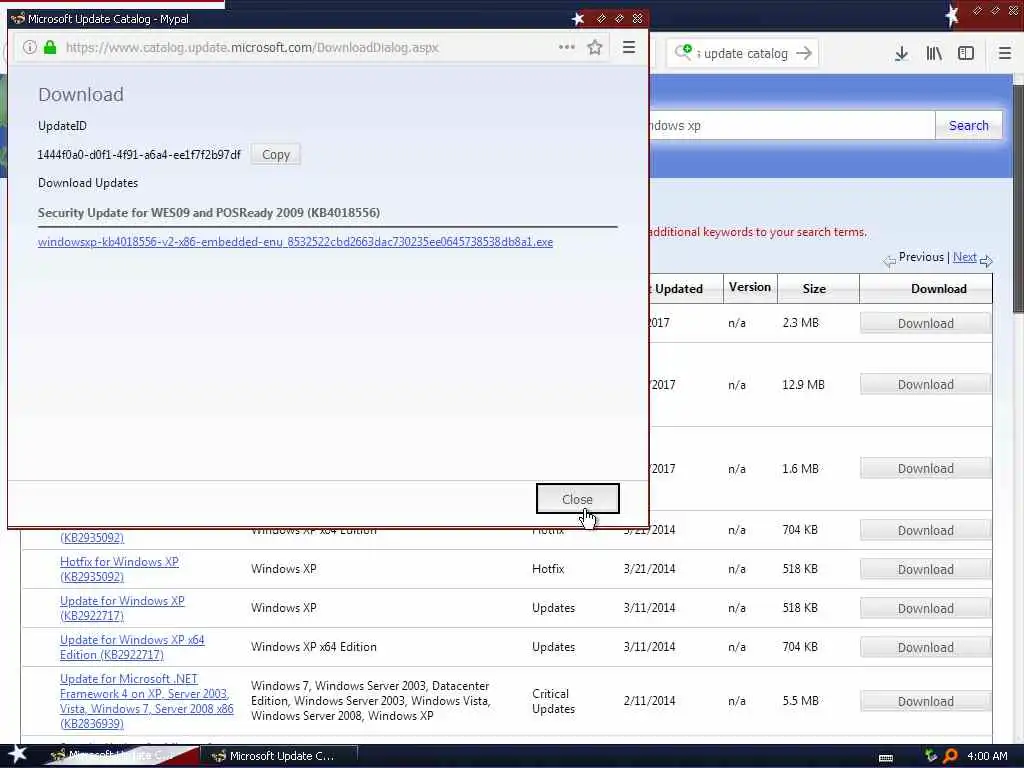The height and width of the screenshot is (768, 1024).
Task: Click 'Windows XP x64 Edition' product cell
Action: 313,647
